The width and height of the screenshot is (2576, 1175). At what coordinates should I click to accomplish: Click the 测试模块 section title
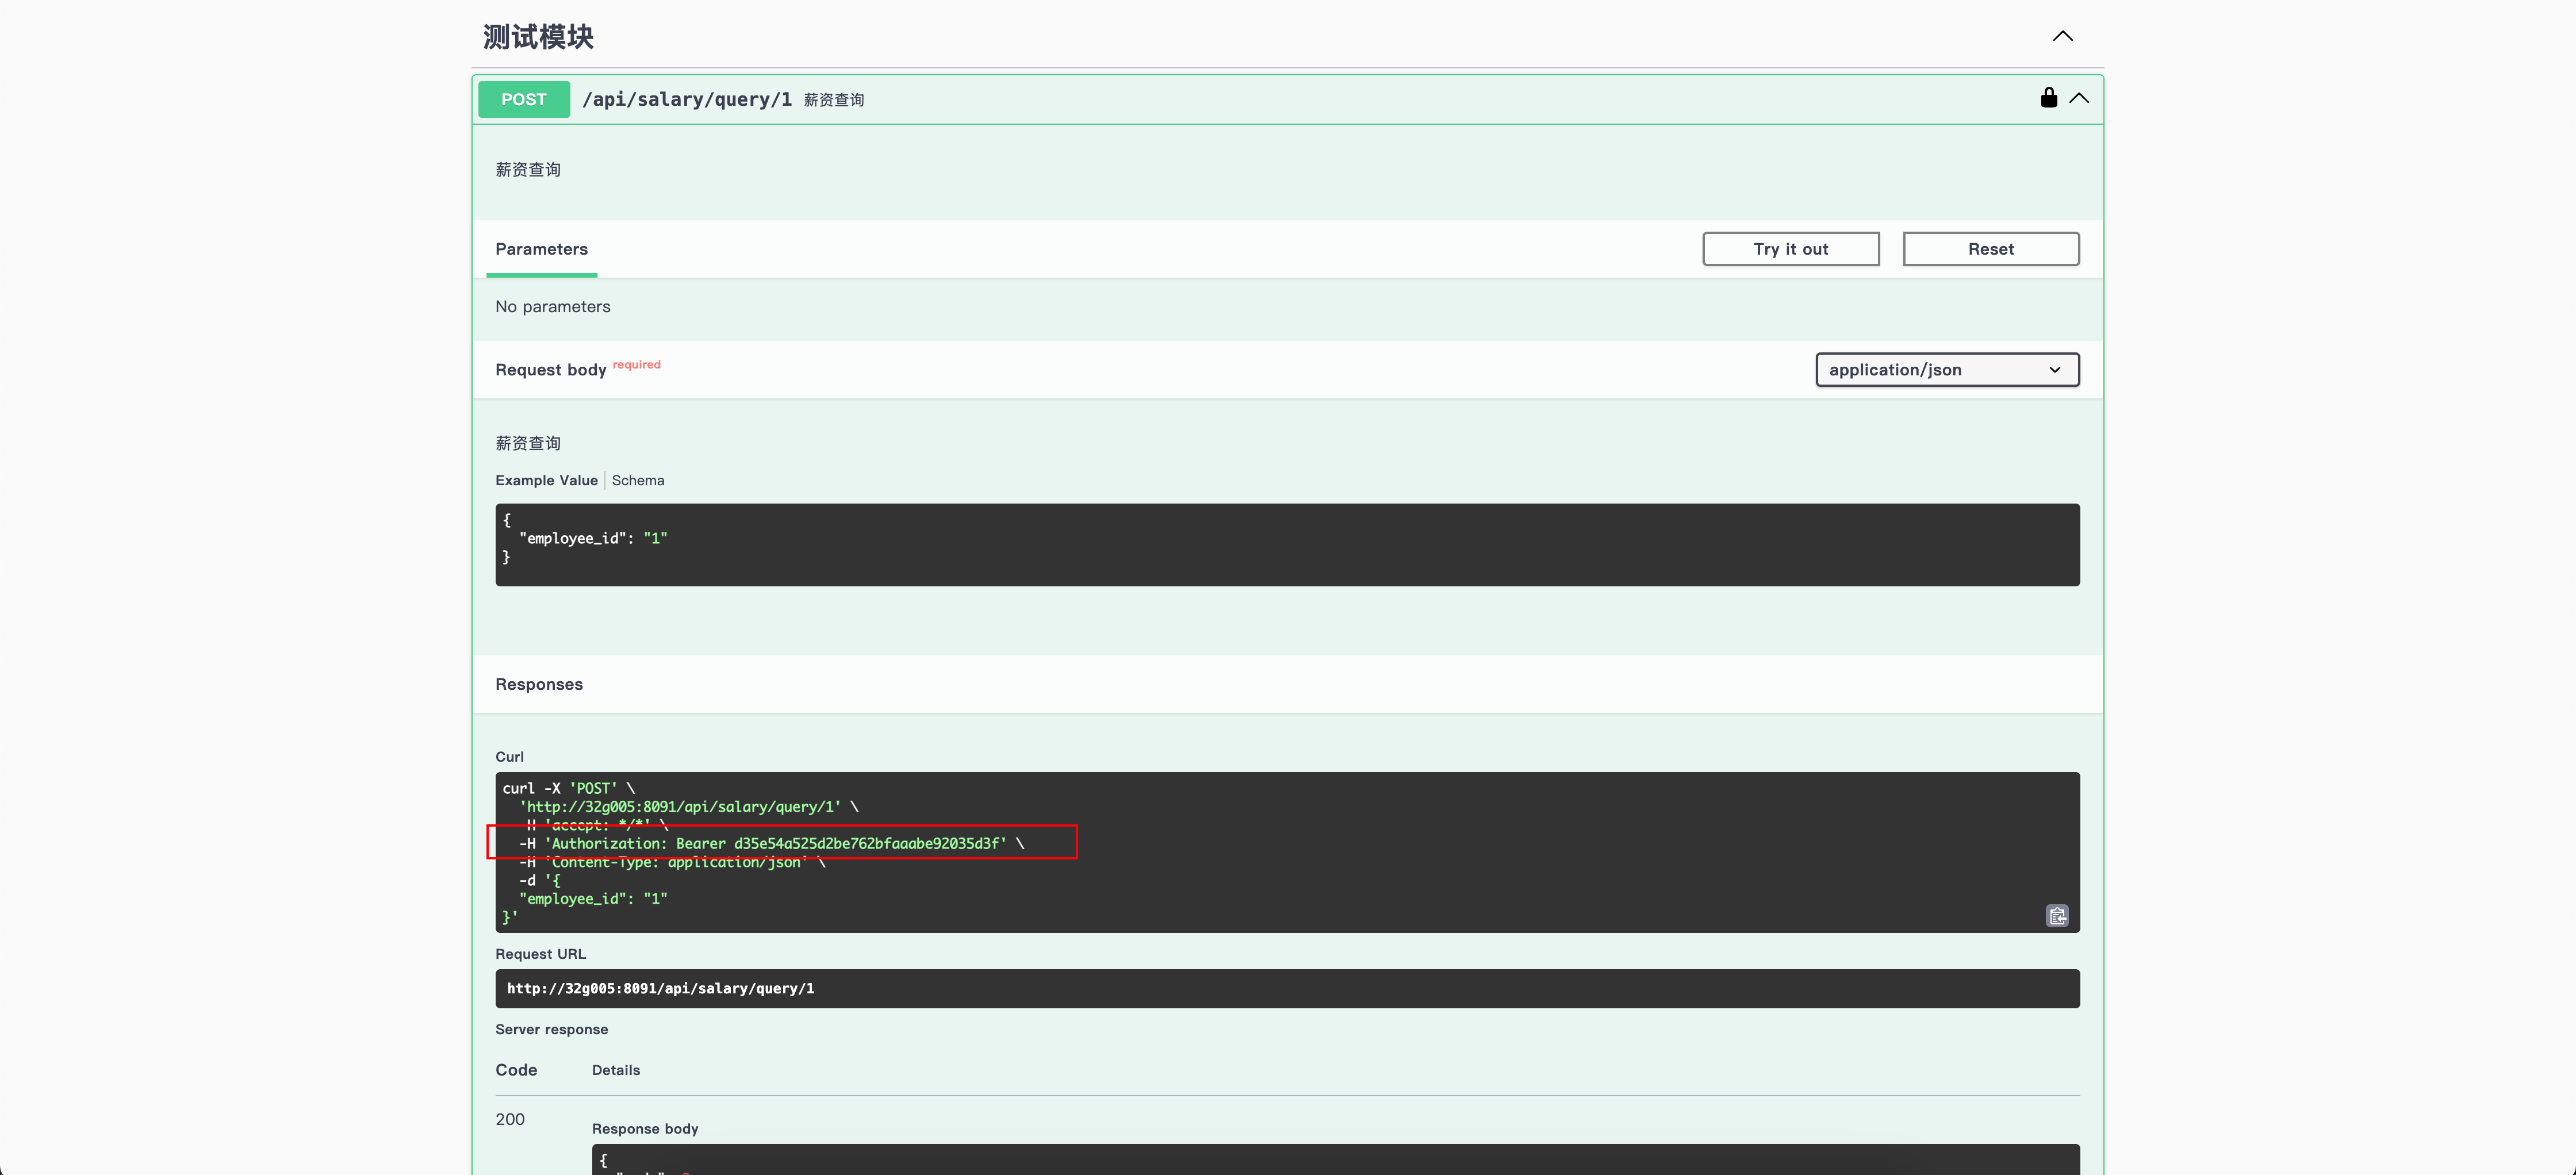(x=538, y=37)
